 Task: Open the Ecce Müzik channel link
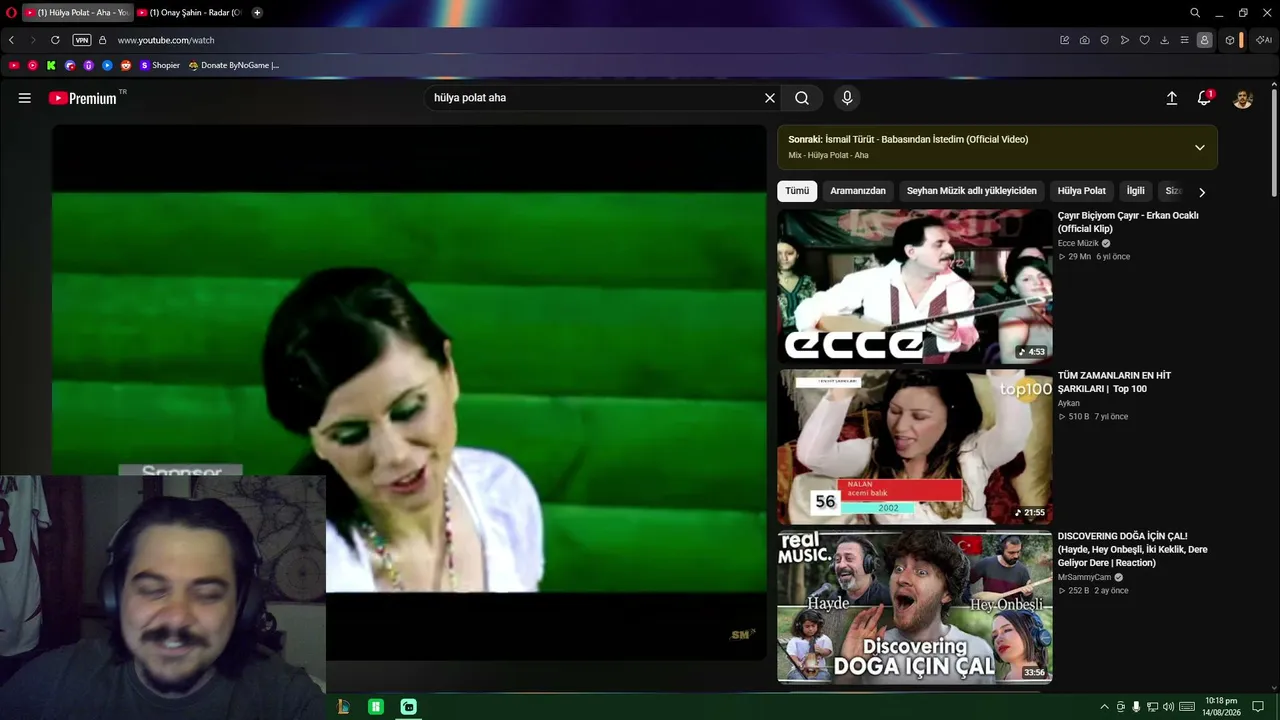click(x=1078, y=243)
